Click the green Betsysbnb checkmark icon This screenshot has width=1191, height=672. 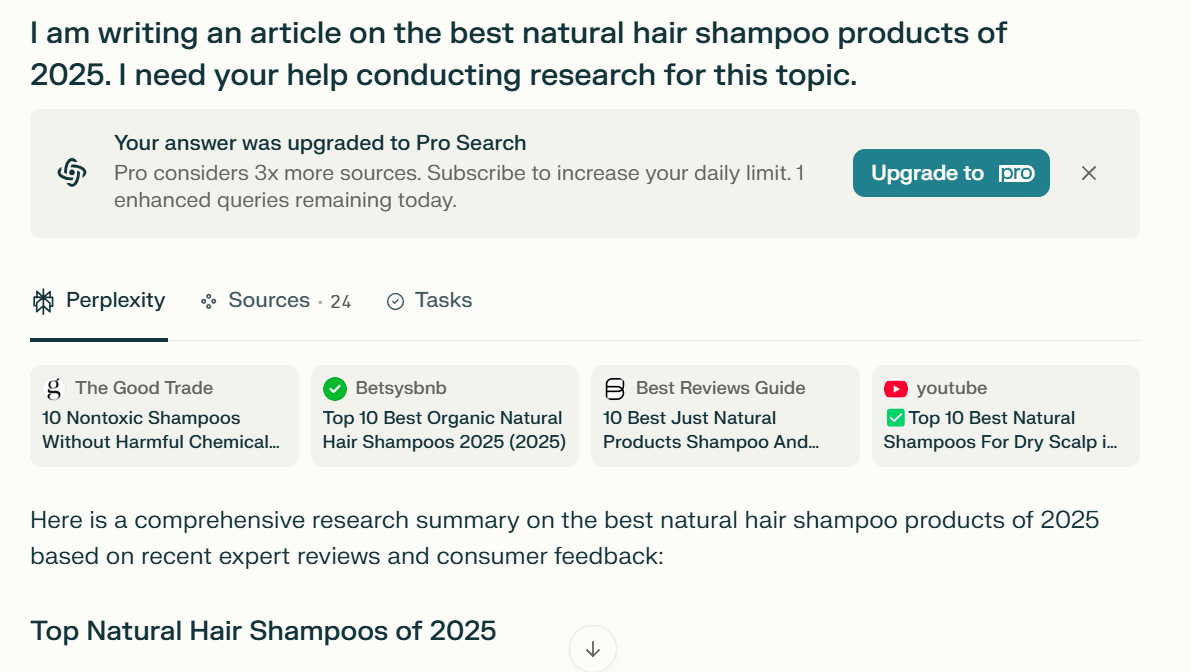coord(335,388)
